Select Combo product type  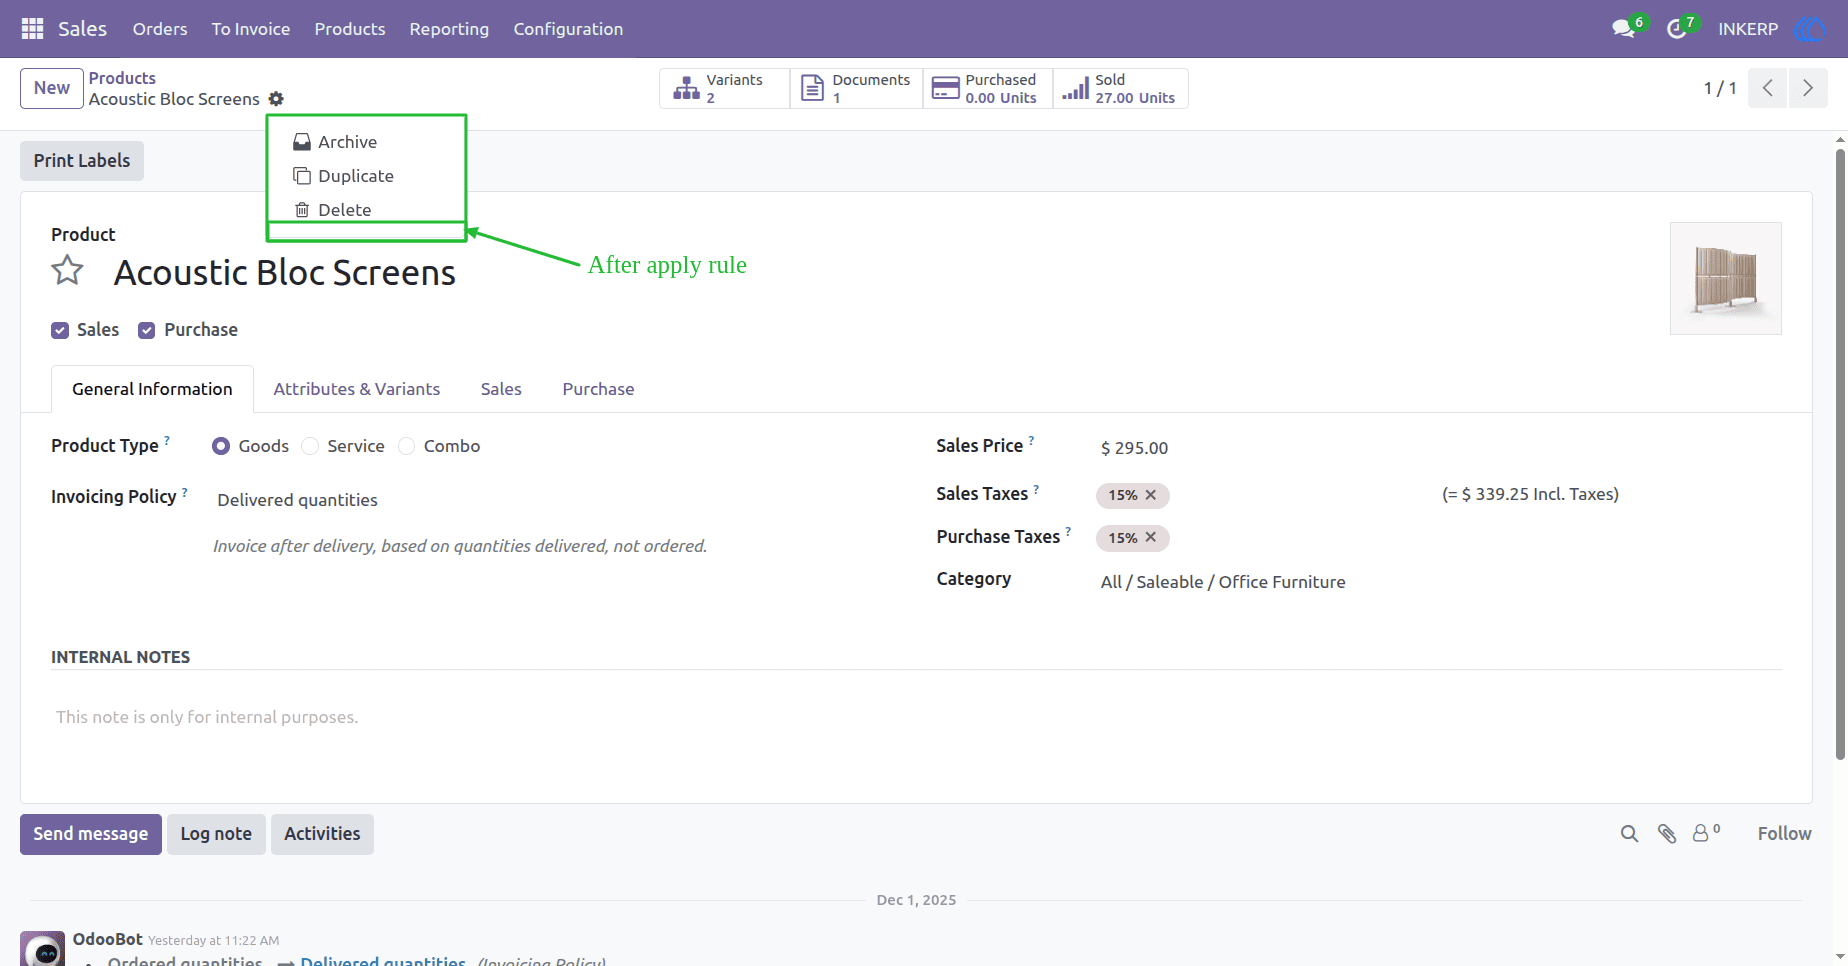point(406,446)
